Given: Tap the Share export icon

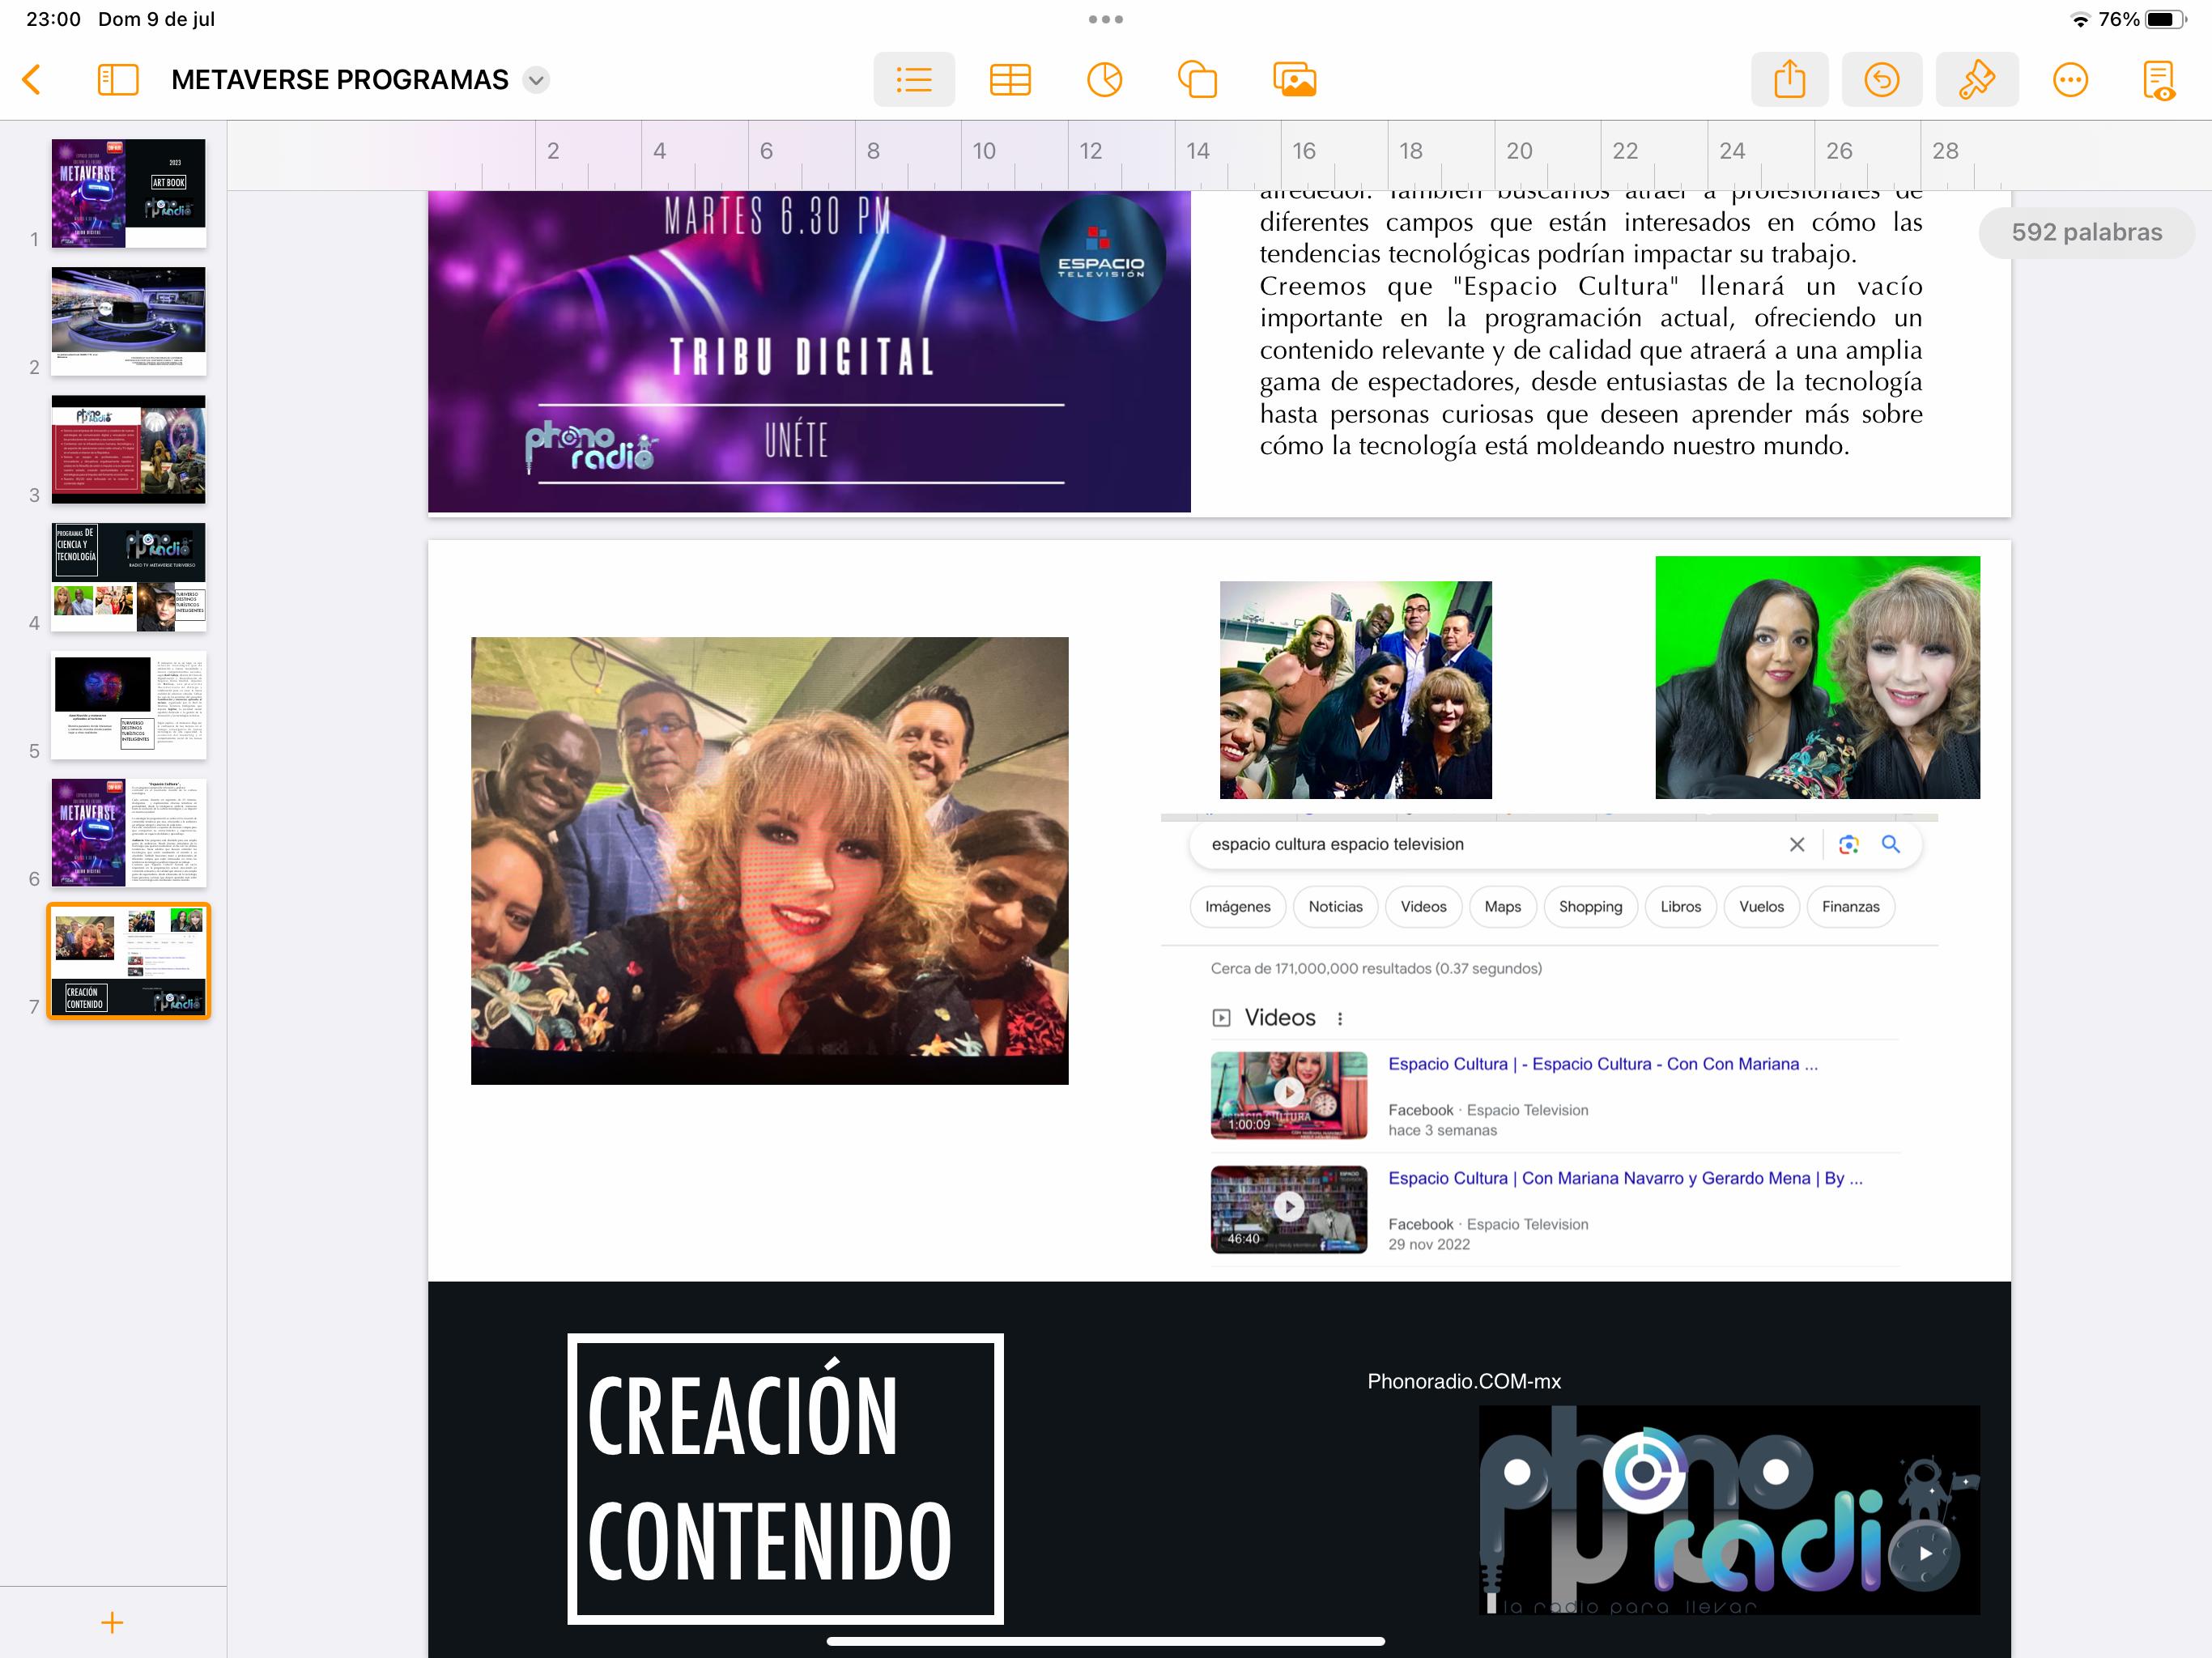Looking at the screenshot, I should coord(1789,79).
